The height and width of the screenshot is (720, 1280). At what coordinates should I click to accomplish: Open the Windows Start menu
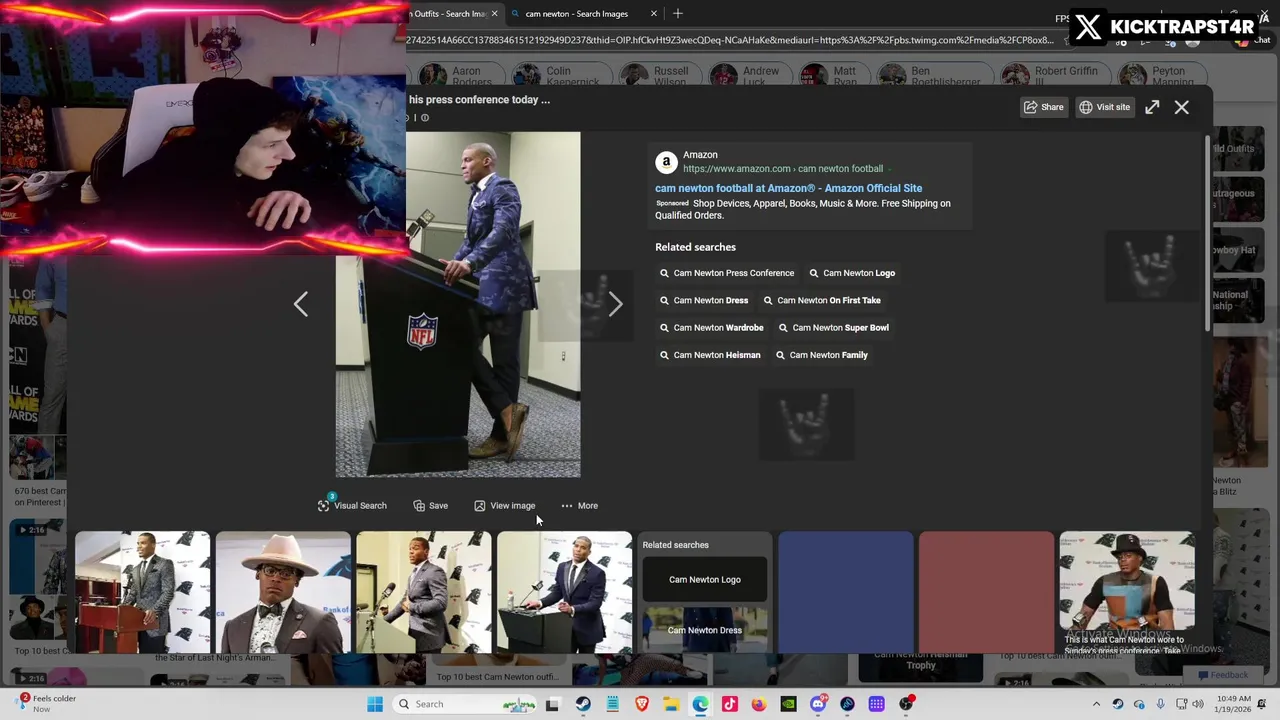pos(375,704)
